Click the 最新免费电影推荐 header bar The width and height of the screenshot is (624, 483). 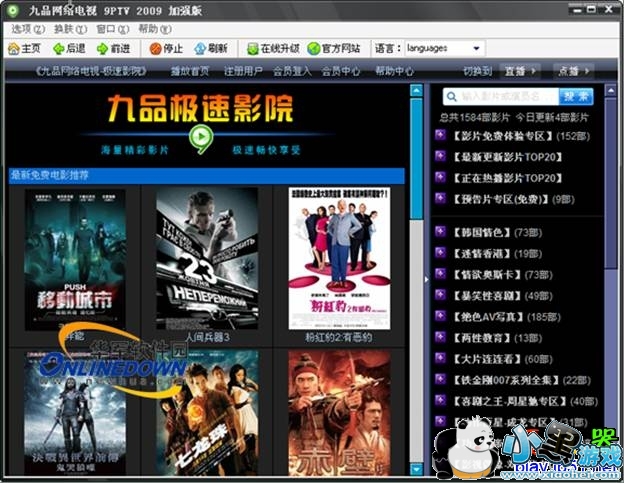pos(207,175)
